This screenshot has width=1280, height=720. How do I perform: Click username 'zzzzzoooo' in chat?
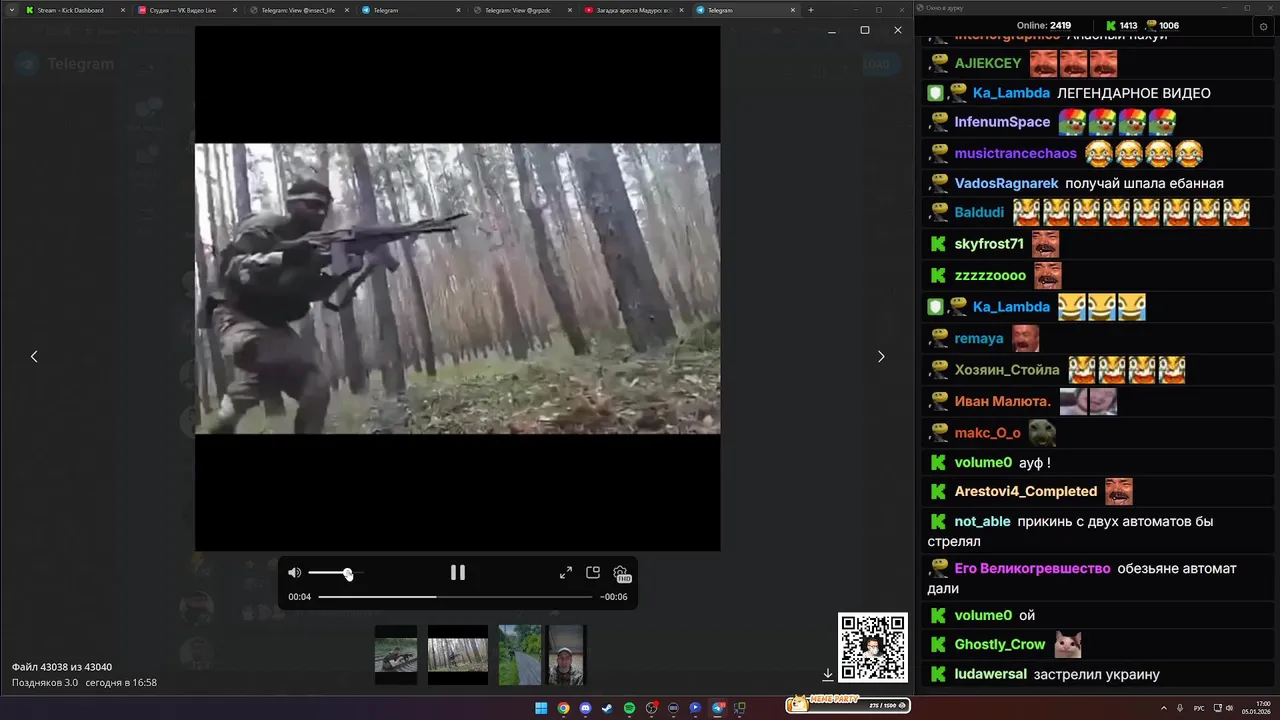(x=990, y=275)
